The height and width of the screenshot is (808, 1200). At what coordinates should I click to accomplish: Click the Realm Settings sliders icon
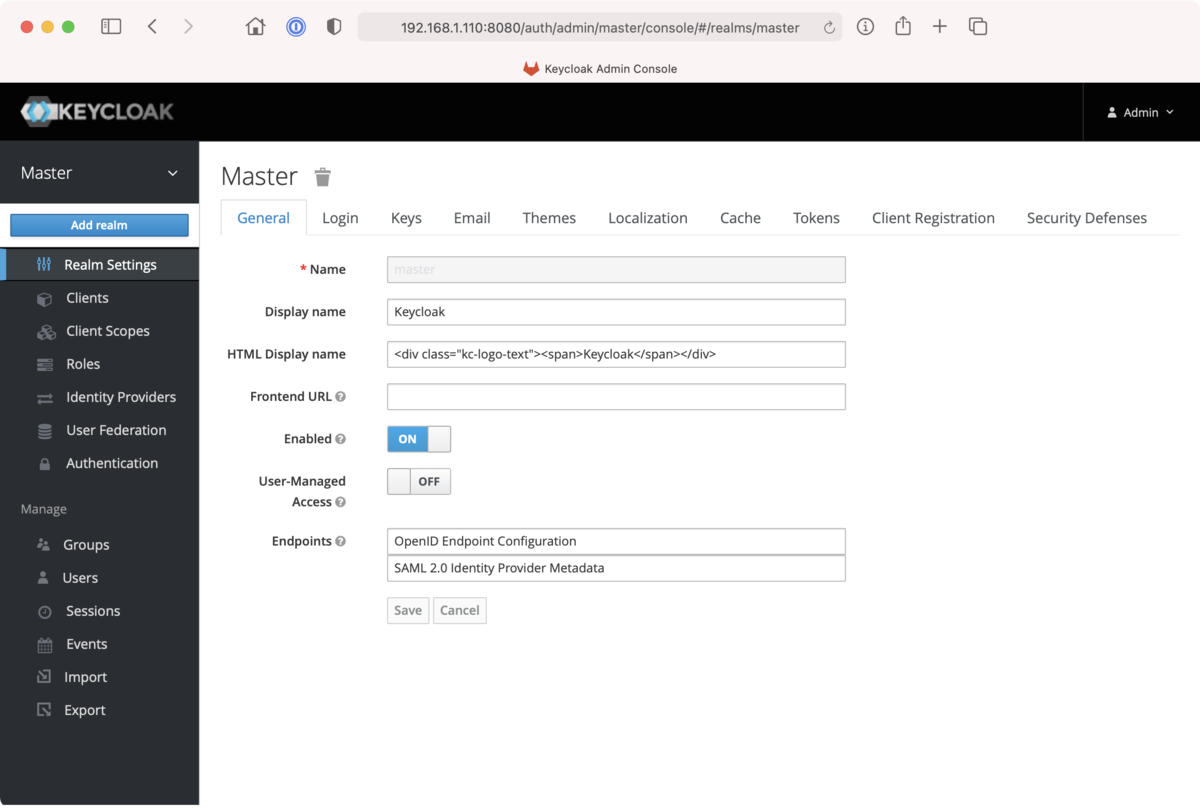(44, 265)
